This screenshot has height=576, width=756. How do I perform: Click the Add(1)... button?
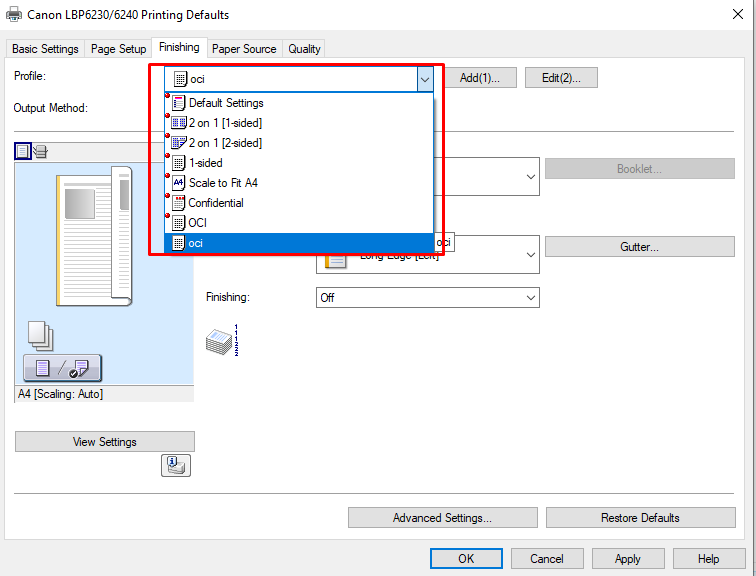click(x=480, y=78)
